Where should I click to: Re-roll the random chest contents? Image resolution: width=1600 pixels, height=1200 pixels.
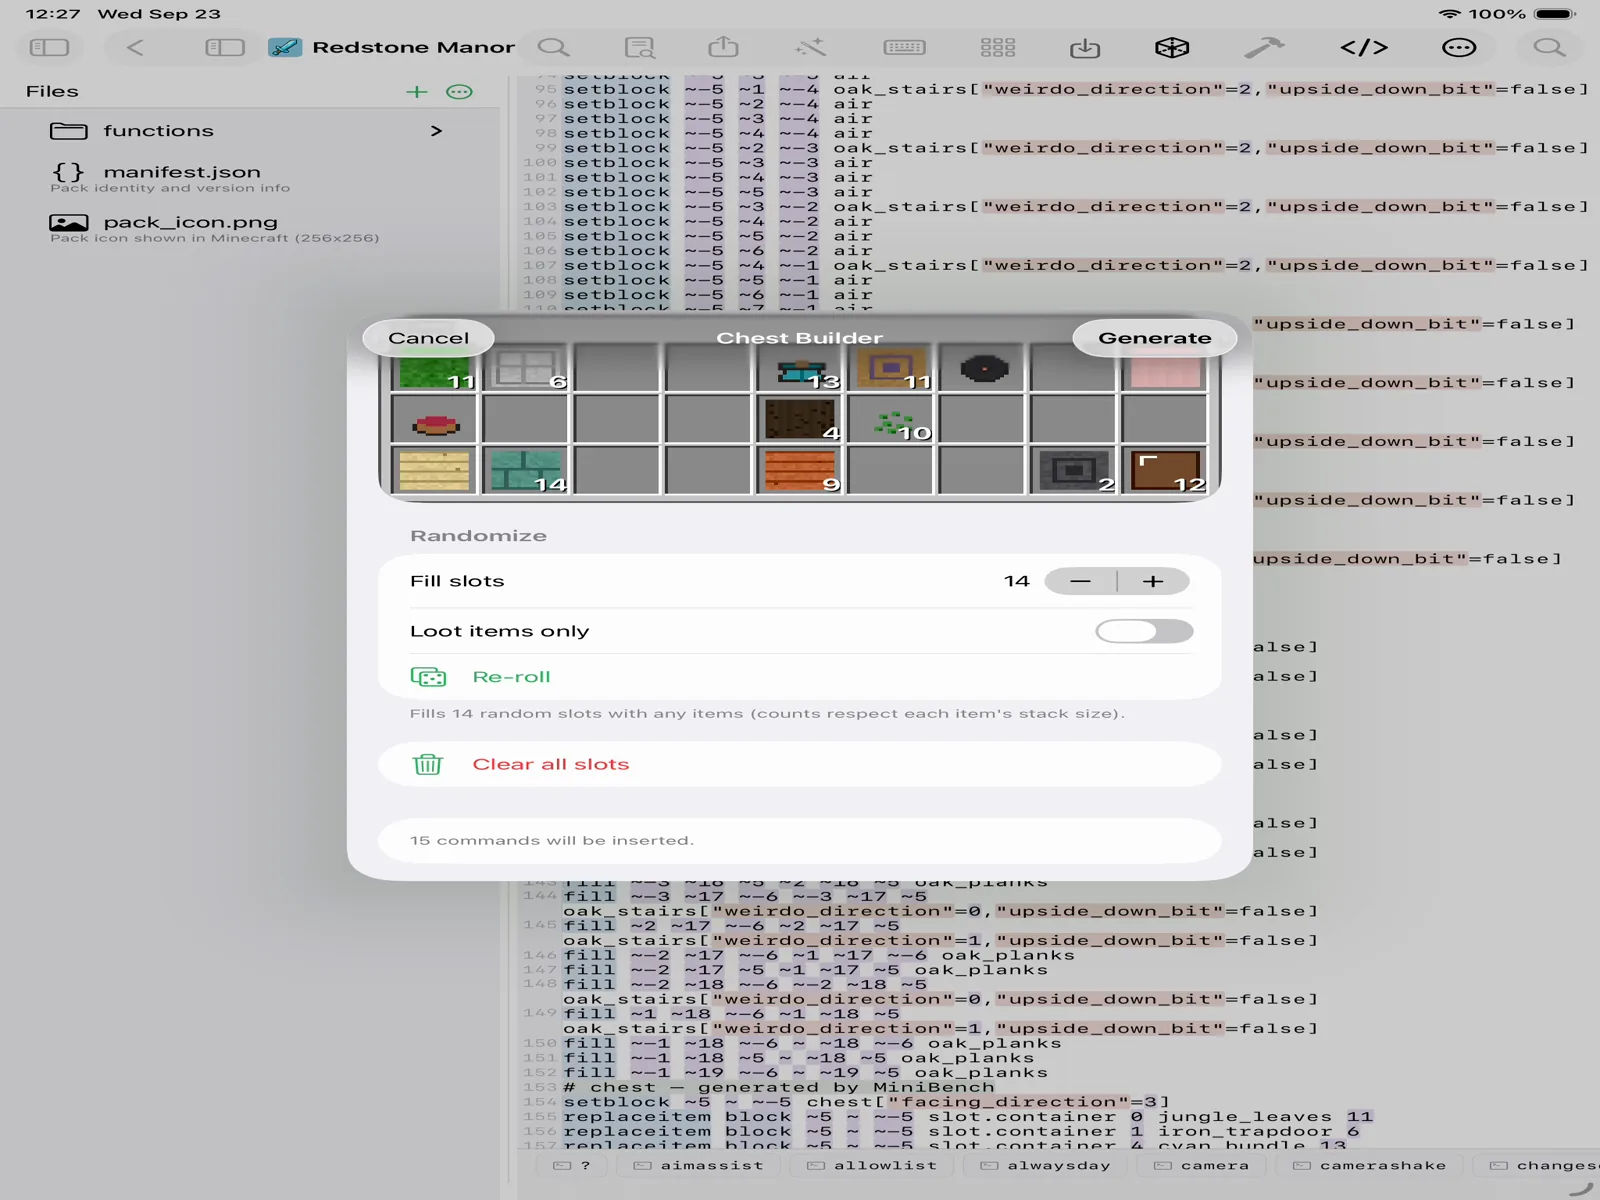tap(800, 677)
